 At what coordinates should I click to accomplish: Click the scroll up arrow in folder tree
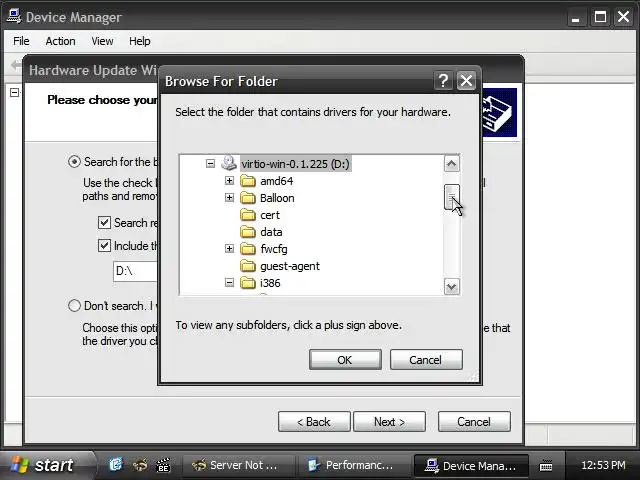451,164
